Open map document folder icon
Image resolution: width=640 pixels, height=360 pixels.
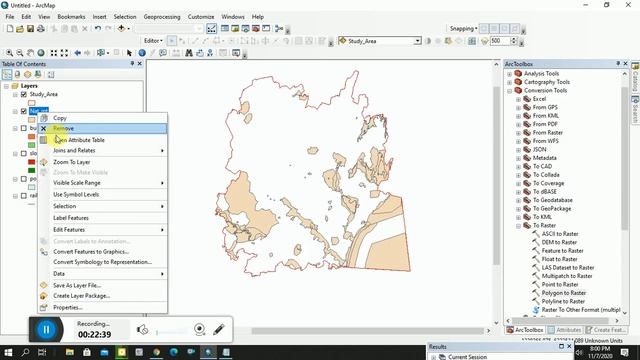click(20, 29)
